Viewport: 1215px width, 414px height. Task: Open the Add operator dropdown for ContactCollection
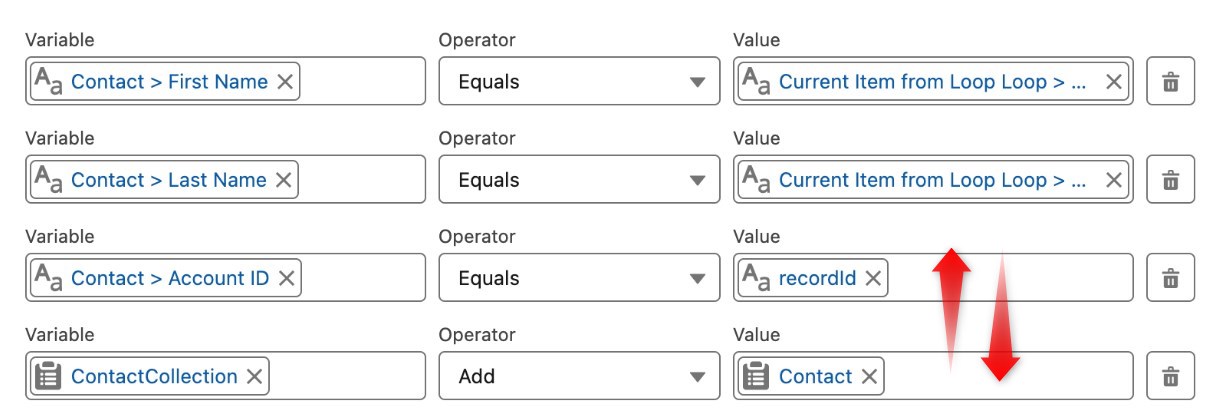pos(578,376)
